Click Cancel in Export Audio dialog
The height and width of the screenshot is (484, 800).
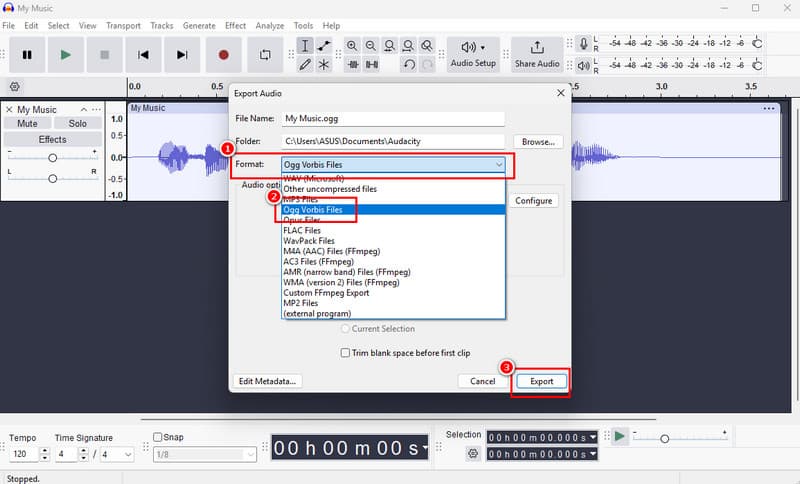coord(483,381)
